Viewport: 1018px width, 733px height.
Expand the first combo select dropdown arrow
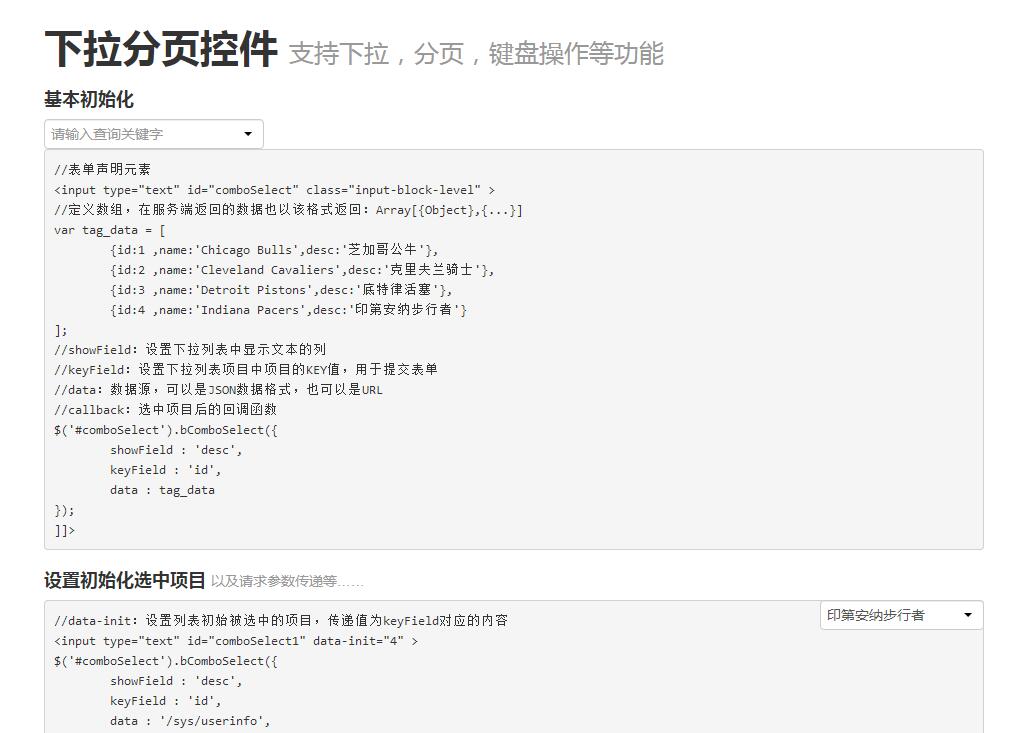pyautogui.click(x=248, y=134)
